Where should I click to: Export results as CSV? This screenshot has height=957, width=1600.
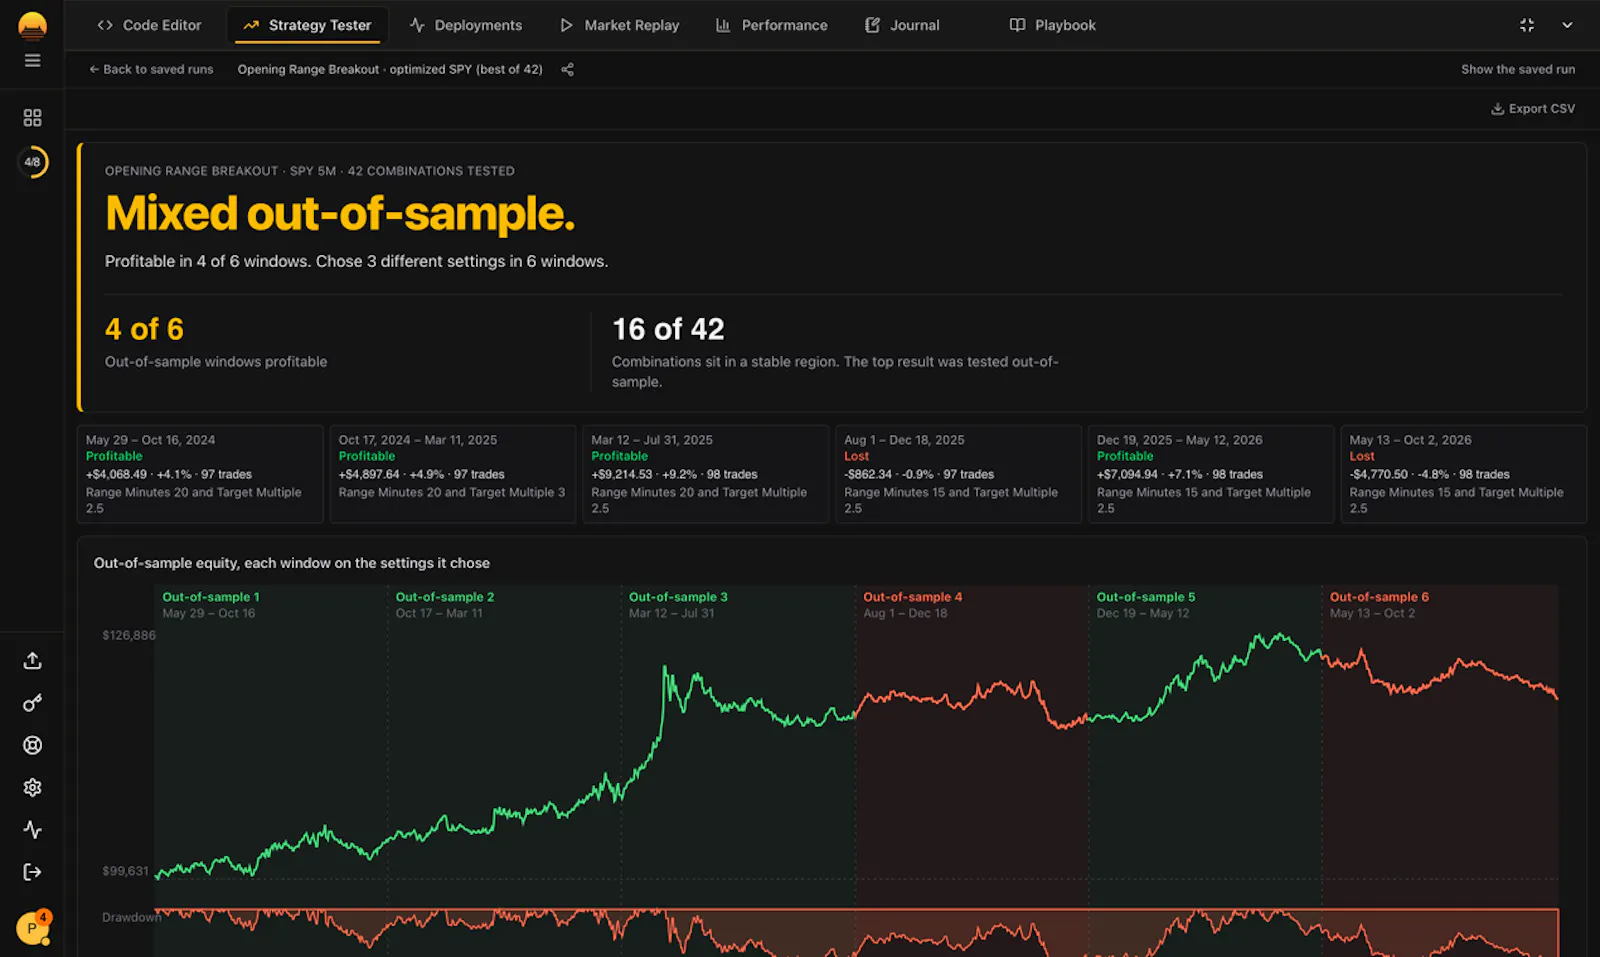(1533, 108)
